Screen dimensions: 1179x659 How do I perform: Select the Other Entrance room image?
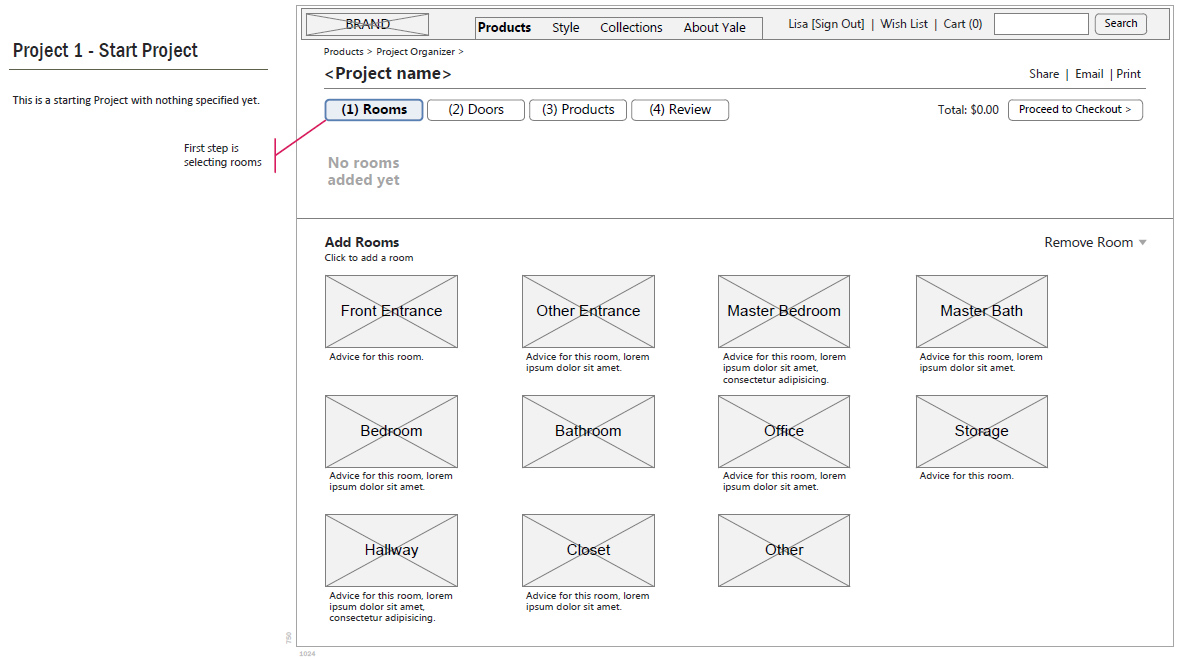[x=588, y=311]
